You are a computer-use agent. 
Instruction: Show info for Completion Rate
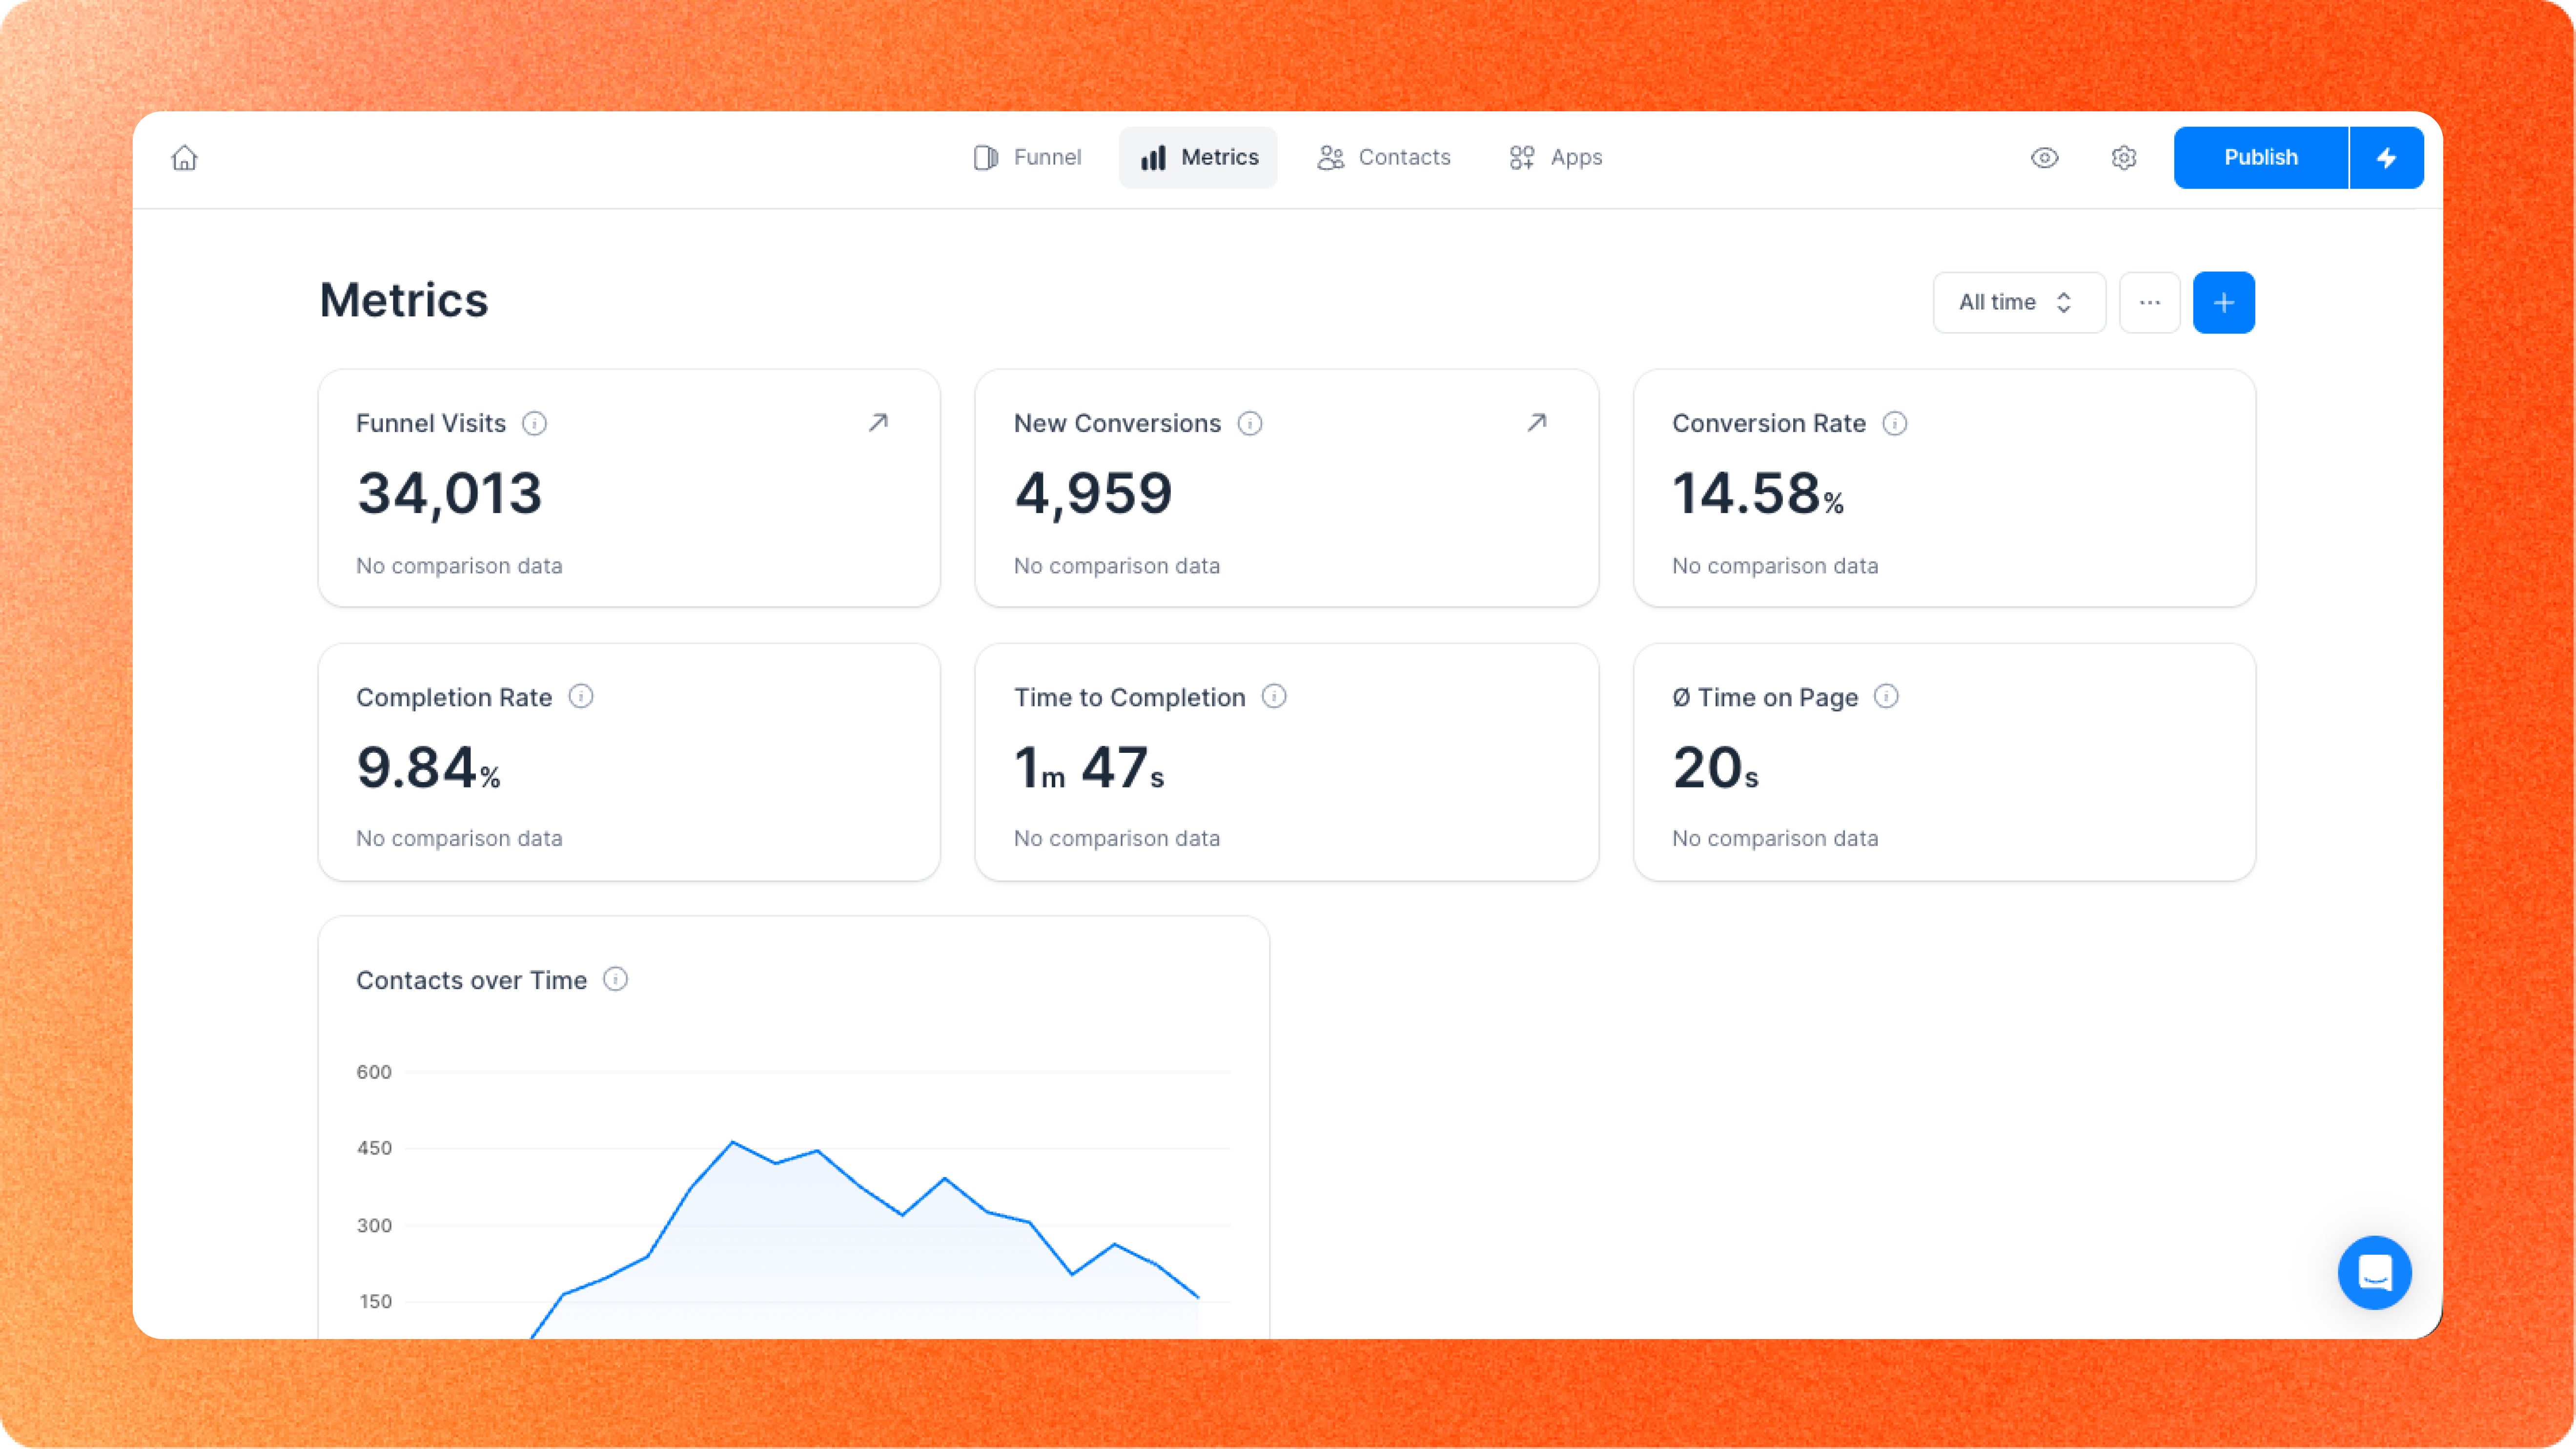coord(581,696)
